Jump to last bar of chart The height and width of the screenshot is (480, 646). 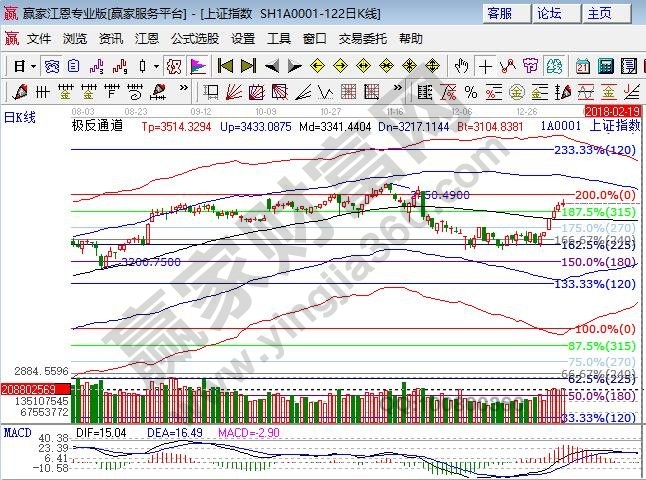click(248, 66)
